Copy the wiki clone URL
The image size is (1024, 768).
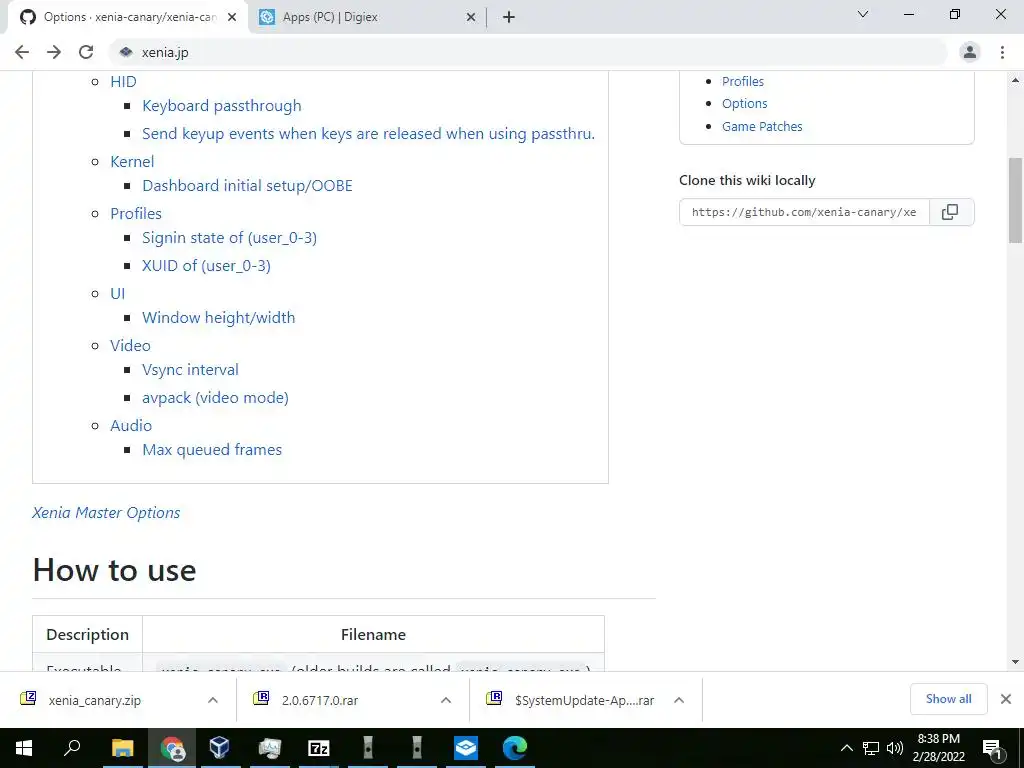(x=950, y=212)
